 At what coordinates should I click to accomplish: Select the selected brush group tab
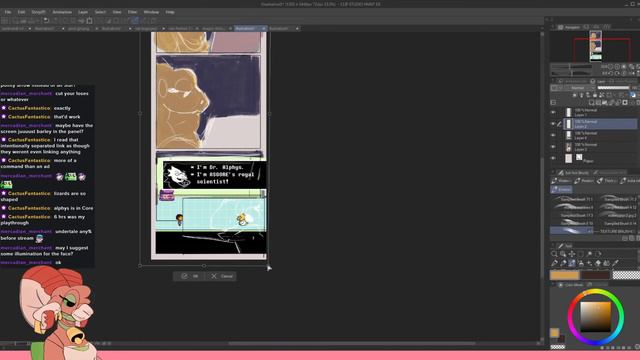coord(561,189)
